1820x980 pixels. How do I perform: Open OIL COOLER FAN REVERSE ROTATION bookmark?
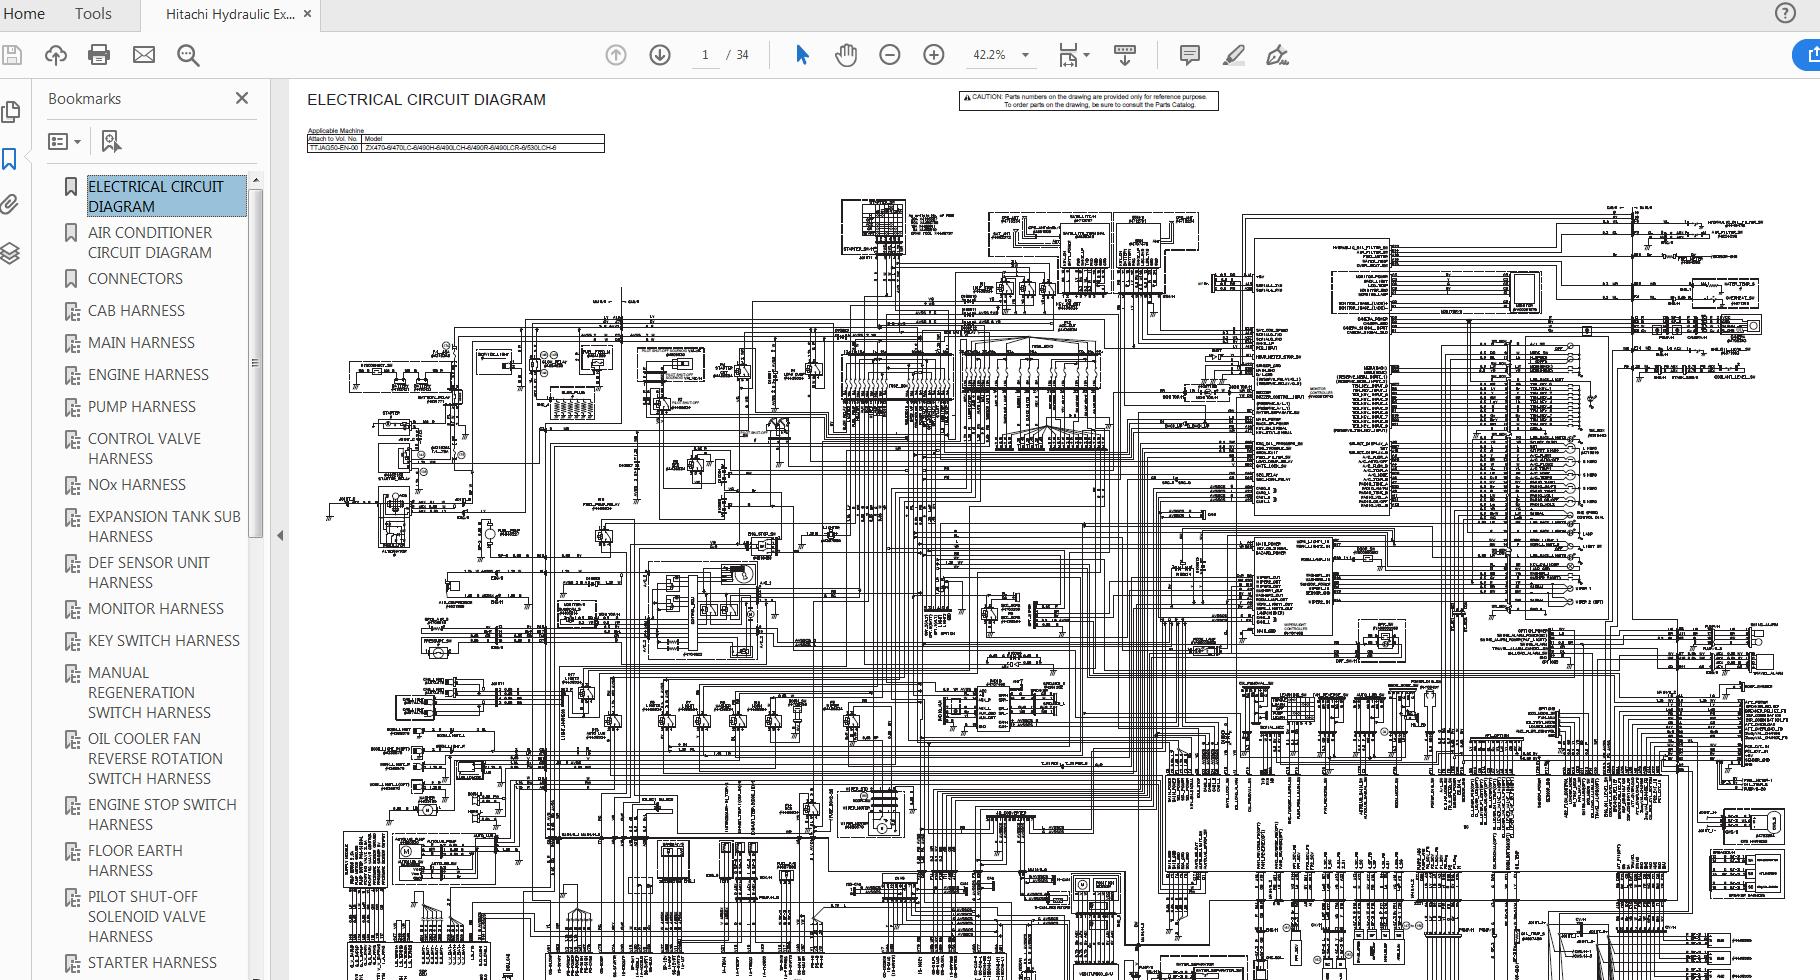[155, 758]
